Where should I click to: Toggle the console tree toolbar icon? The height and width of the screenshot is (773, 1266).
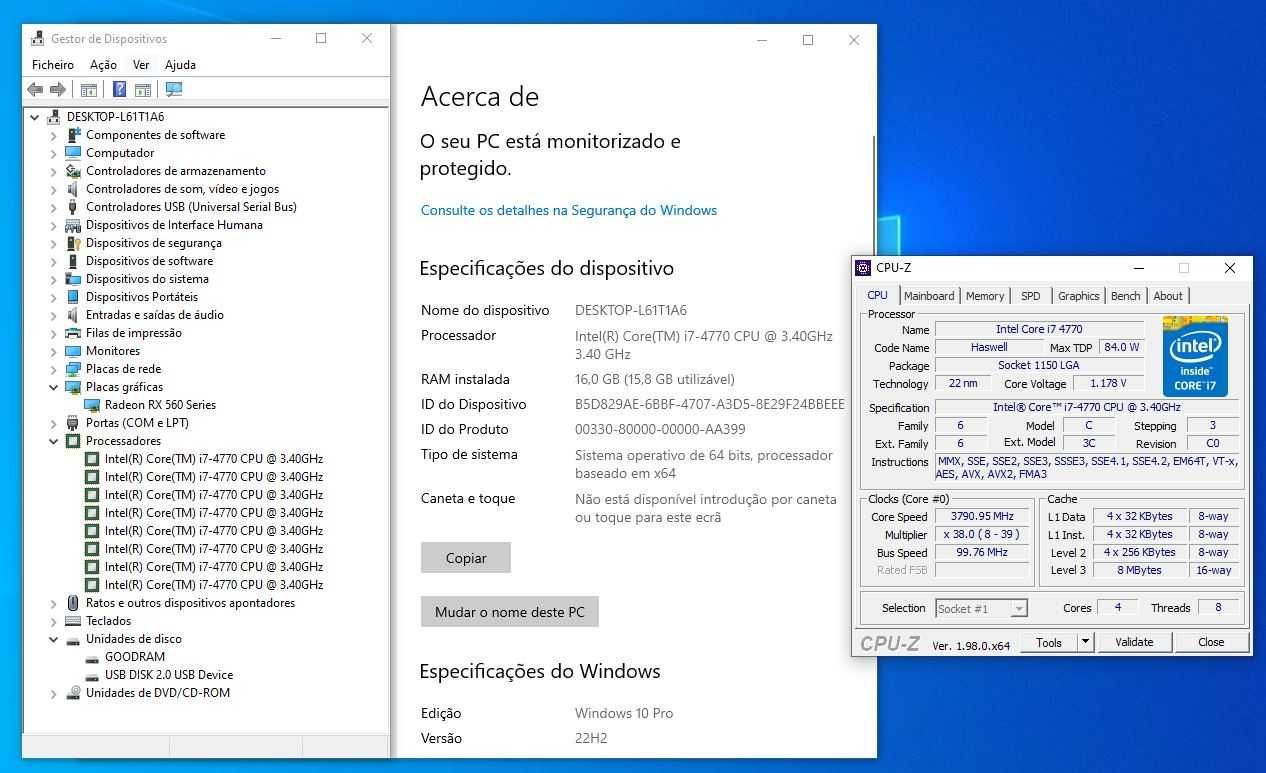[x=89, y=89]
